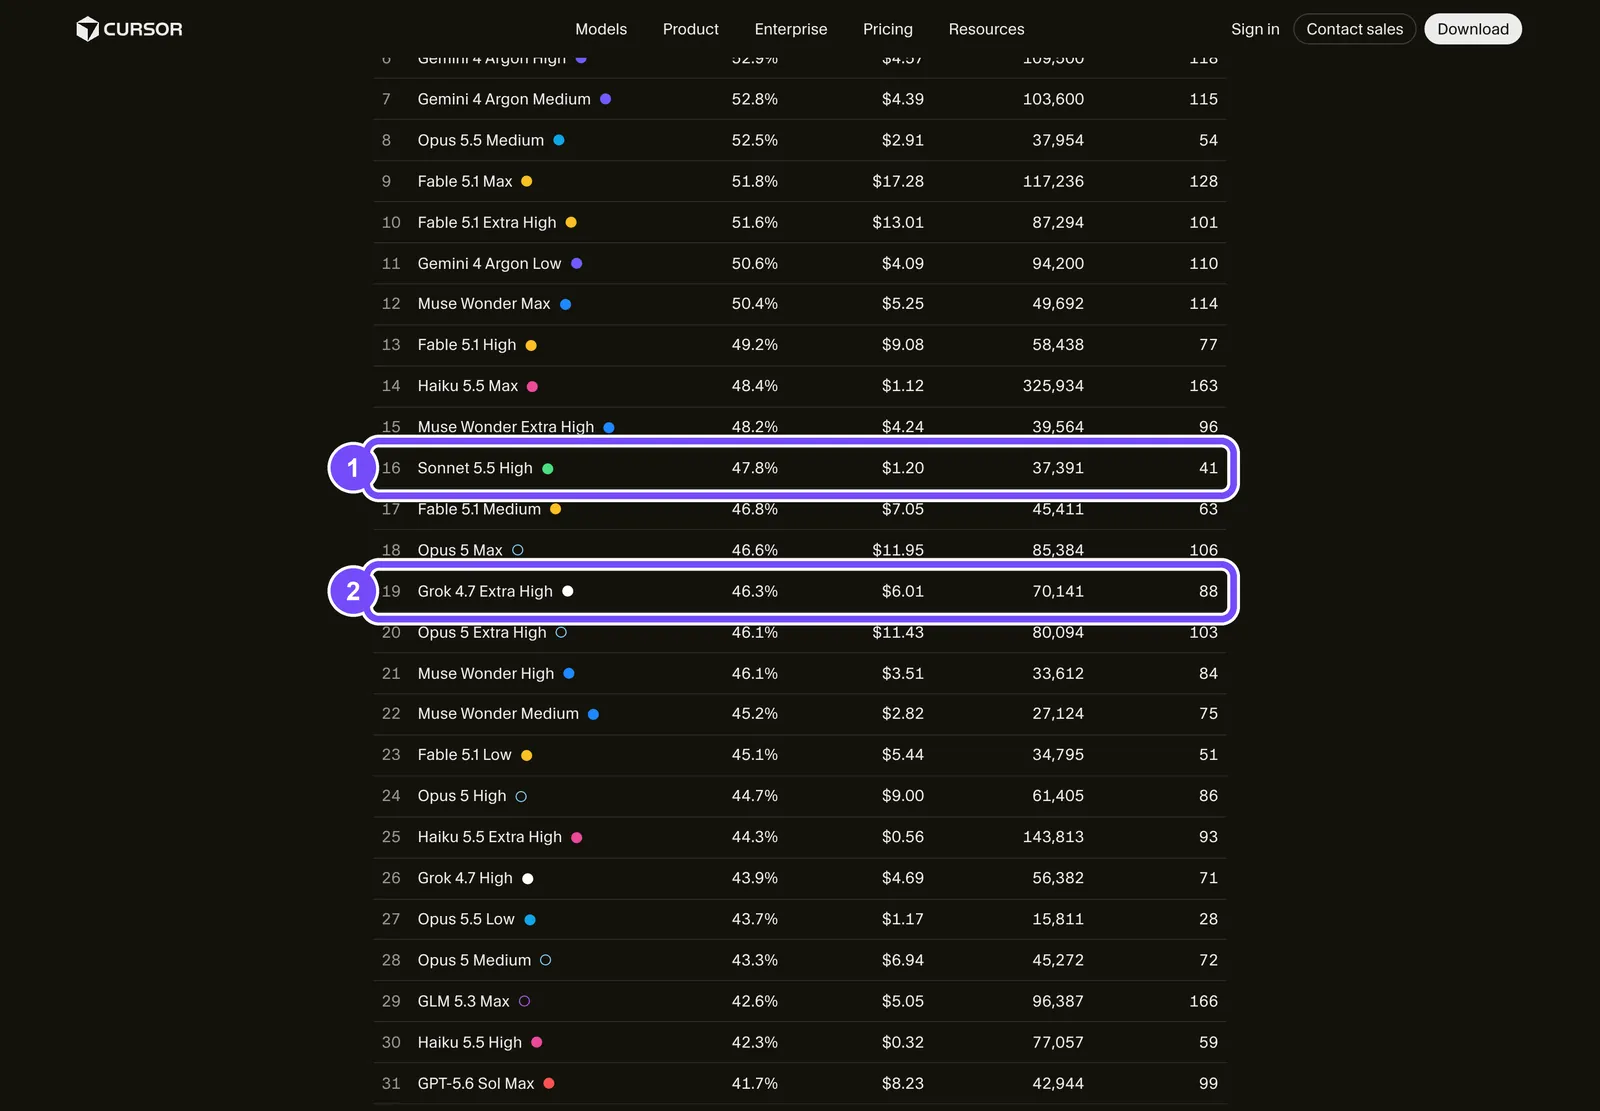Click the blue dot next to Muse Wonder Max

tap(565, 304)
